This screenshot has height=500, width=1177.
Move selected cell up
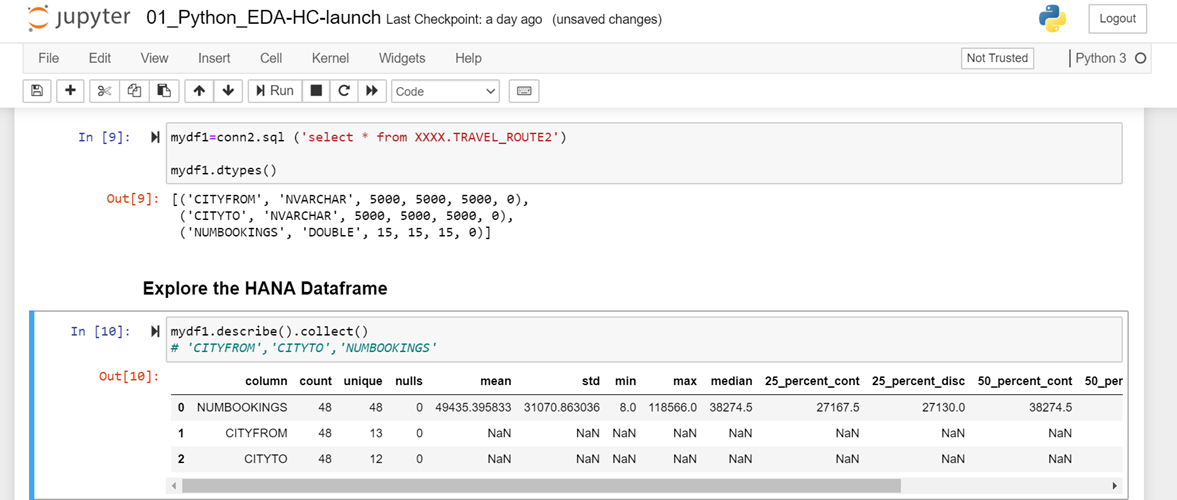tap(199, 91)
